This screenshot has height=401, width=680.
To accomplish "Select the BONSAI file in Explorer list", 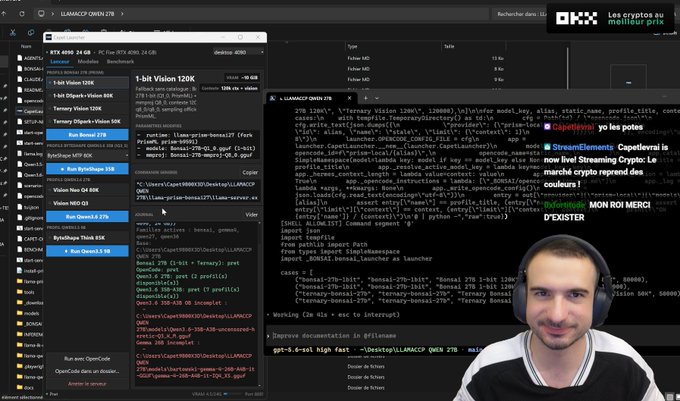I will (30, 68).
